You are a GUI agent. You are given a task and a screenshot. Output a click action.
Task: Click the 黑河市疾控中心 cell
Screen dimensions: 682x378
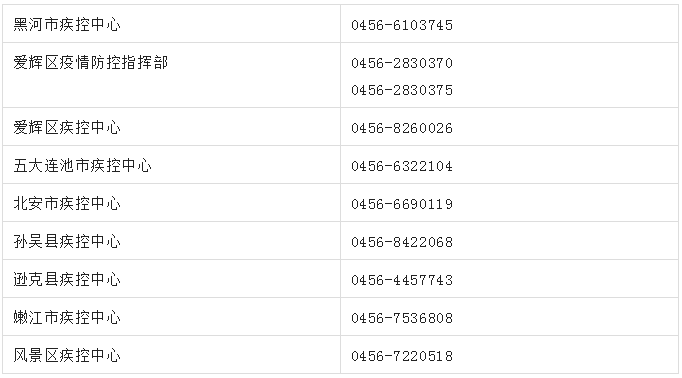click(x=171, y=24)
